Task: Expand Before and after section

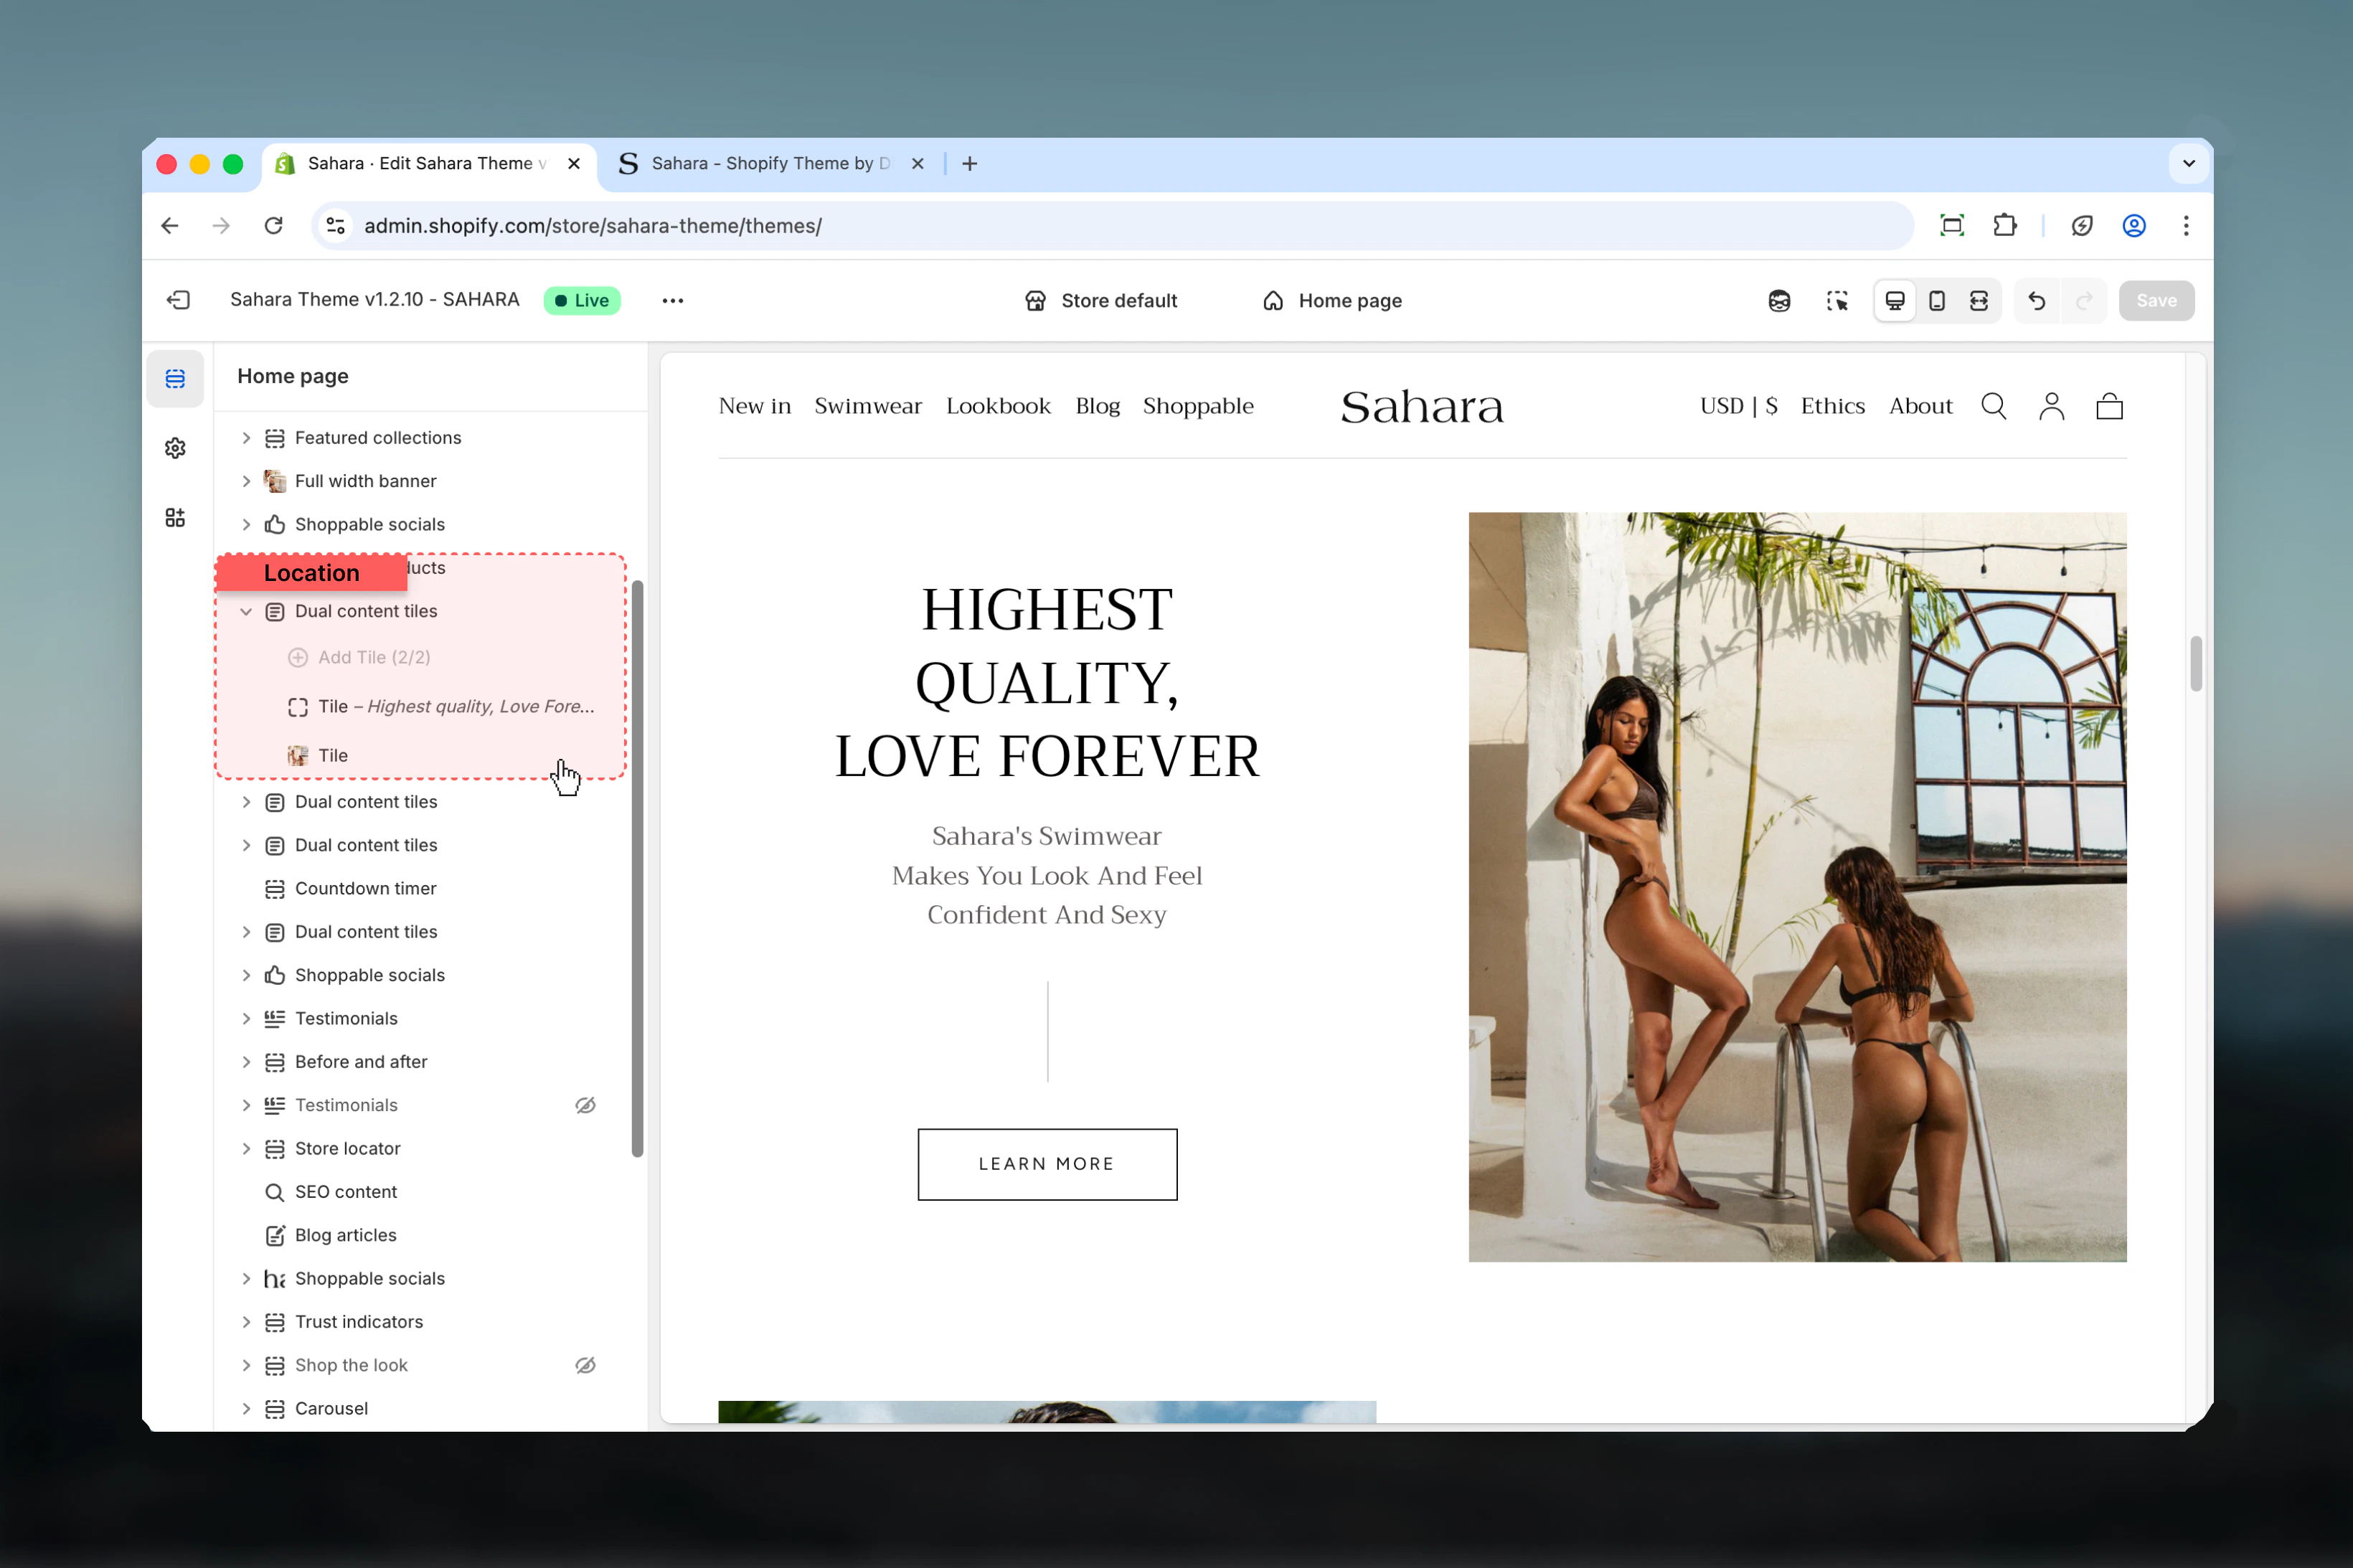Action: point(246,1062)
